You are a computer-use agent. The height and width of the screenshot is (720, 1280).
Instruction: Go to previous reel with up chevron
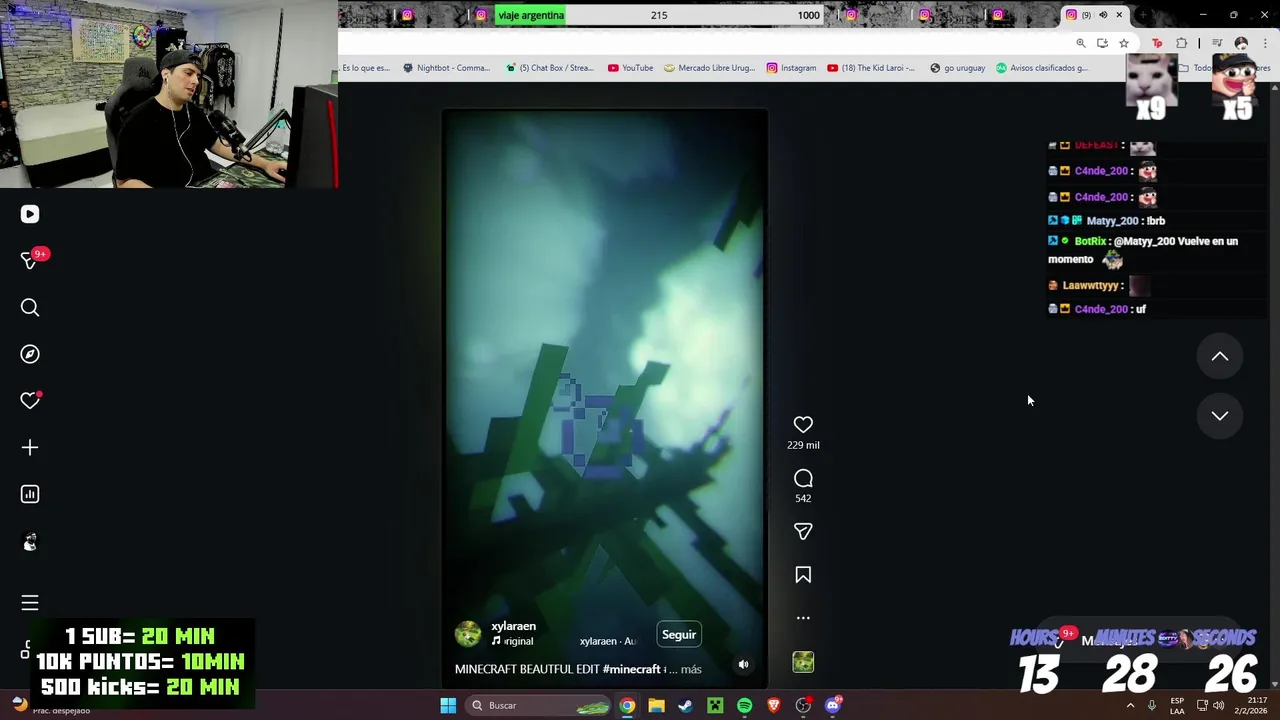point(1220,356)
